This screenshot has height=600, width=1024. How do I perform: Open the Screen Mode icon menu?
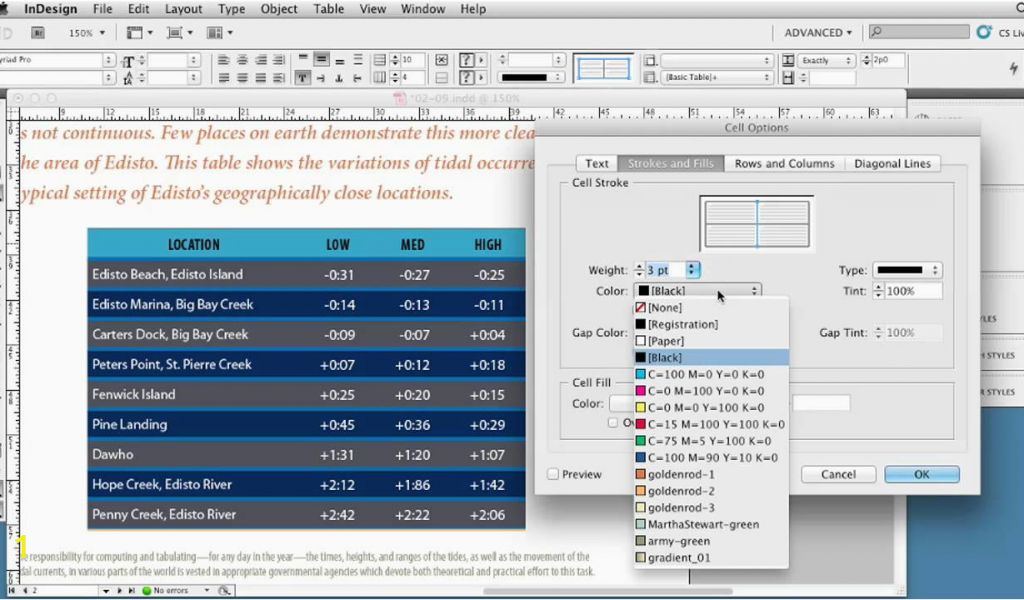click(x=180, y=33)
